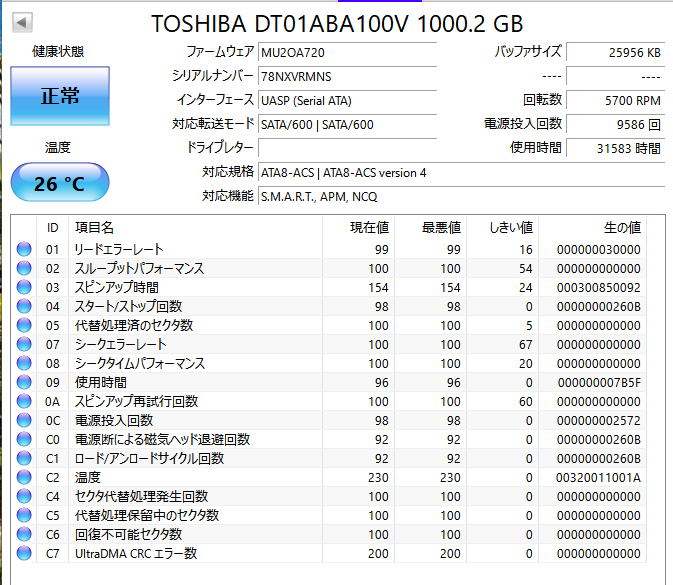673x585 pixels.
Task: Click the status orb for ID 09 使用時間
Action: (24, 382)
